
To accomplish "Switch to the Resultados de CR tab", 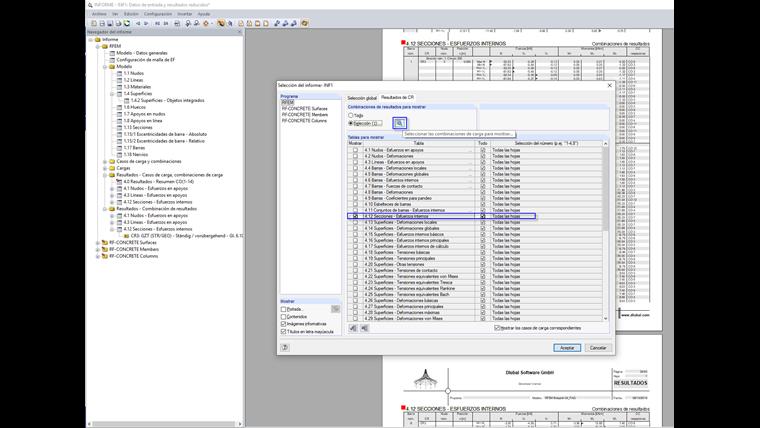I will tap(397, 97).
